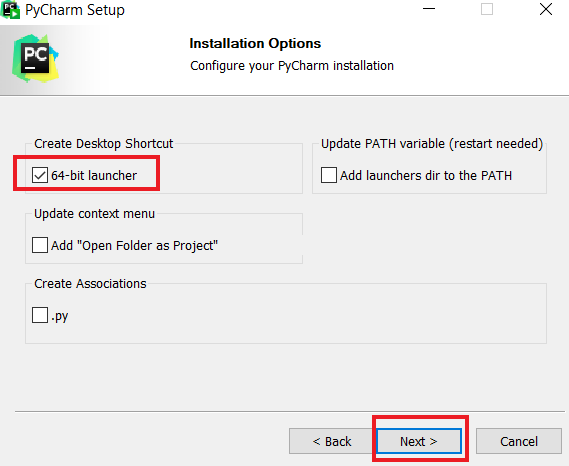The height and width of the screenshot is (466, 569).
Task: Tick the .py association checkbox
Action: tap(40, 315)
